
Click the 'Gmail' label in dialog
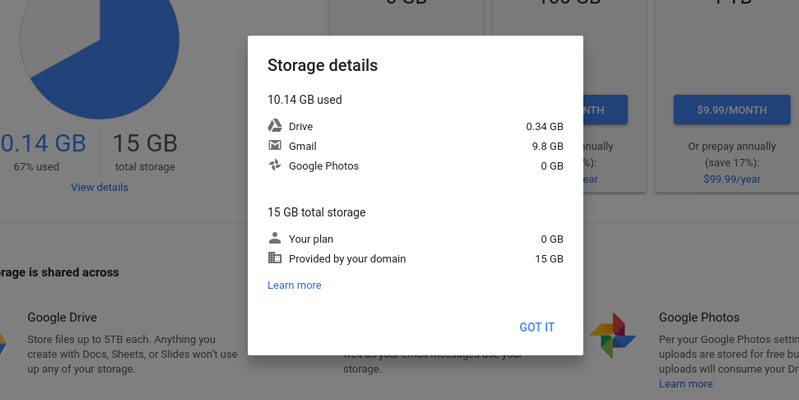tap(303, 146)
